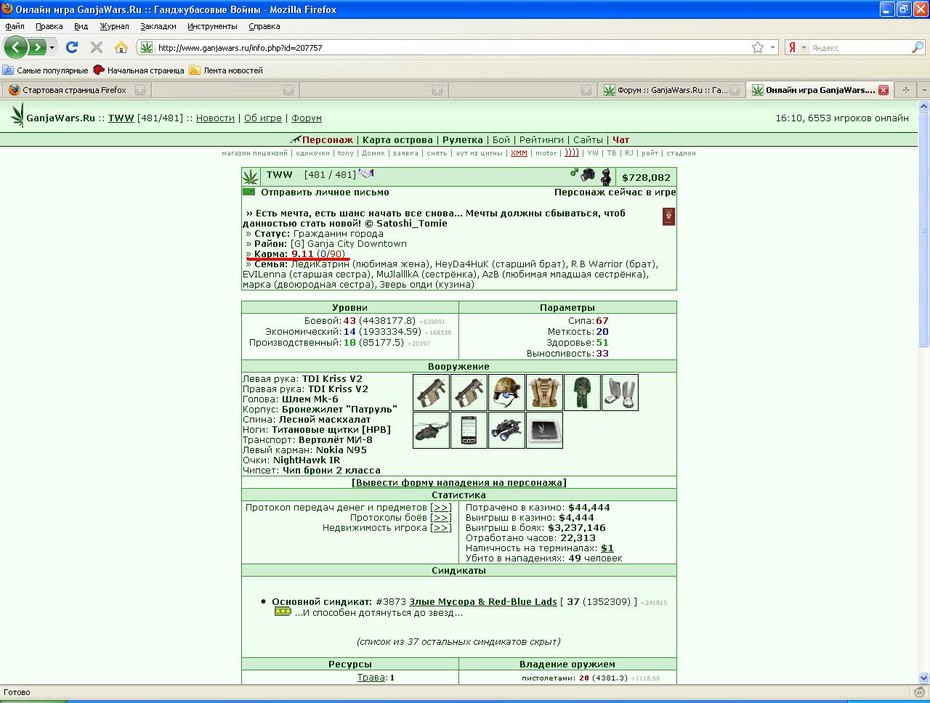Open the back/forward history dropdown arrow
Image resolution: width=930 pixels, height=703 pixels.
pyautogui.click(x=52, y=47)
